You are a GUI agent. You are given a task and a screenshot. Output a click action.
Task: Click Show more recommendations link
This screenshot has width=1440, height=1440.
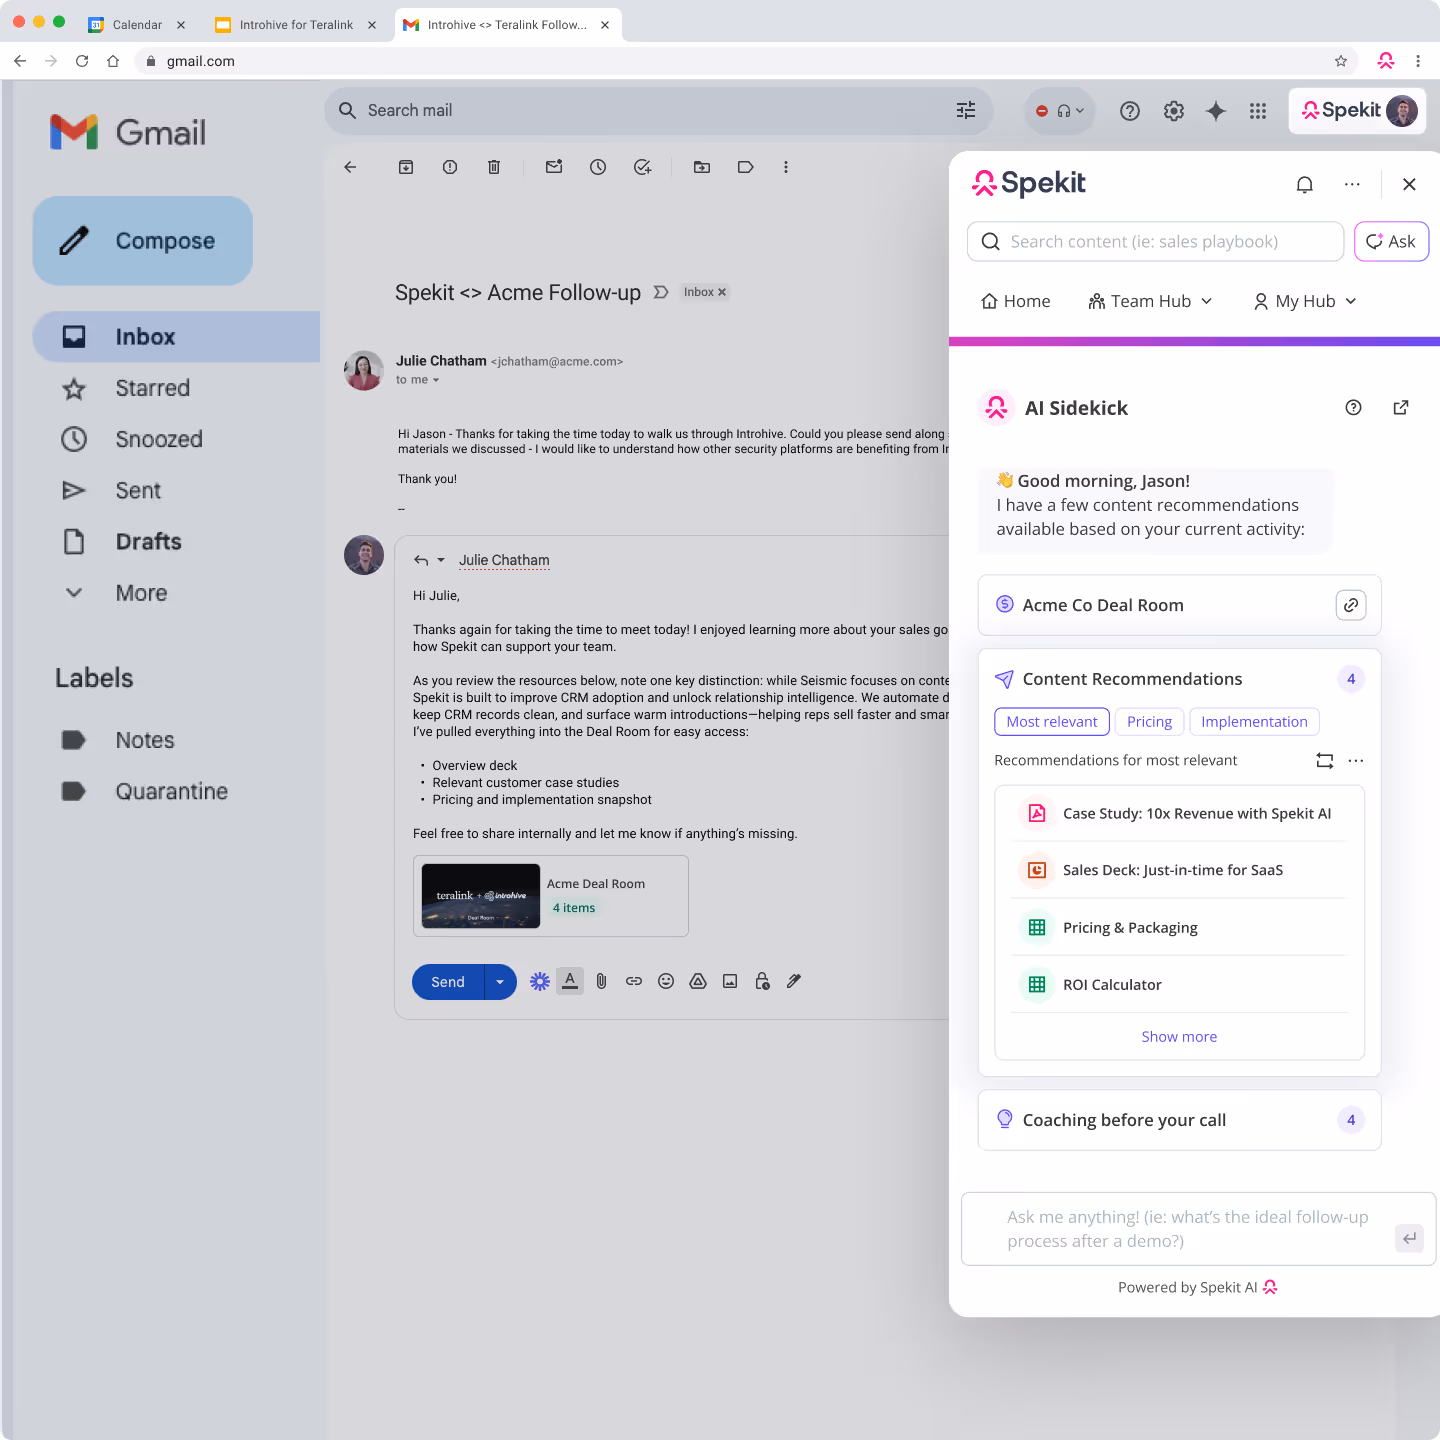tap(1179, 1037)
